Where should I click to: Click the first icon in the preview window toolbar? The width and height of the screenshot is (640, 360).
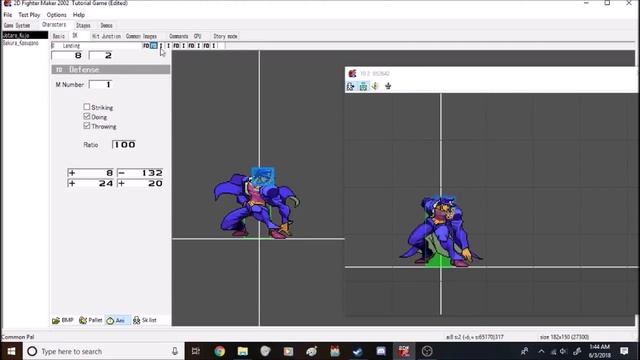[x=351, y=86]
